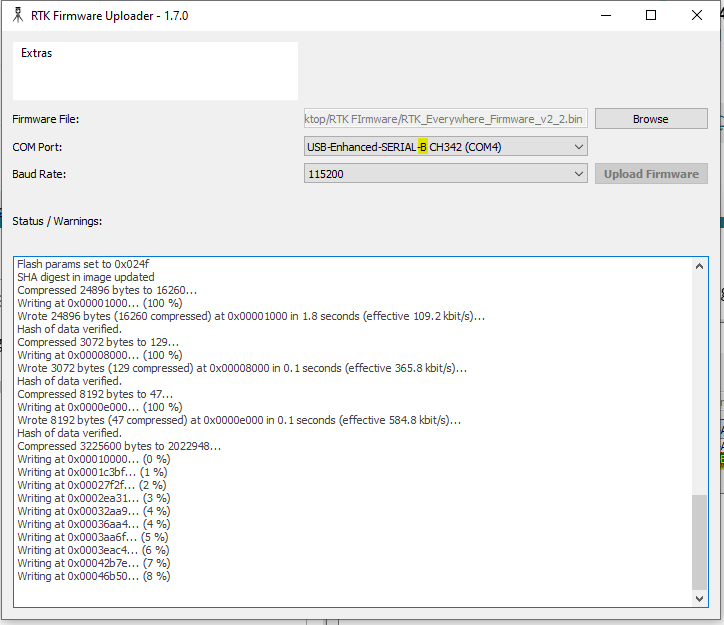Open the Extras menu

coord(36,53)
